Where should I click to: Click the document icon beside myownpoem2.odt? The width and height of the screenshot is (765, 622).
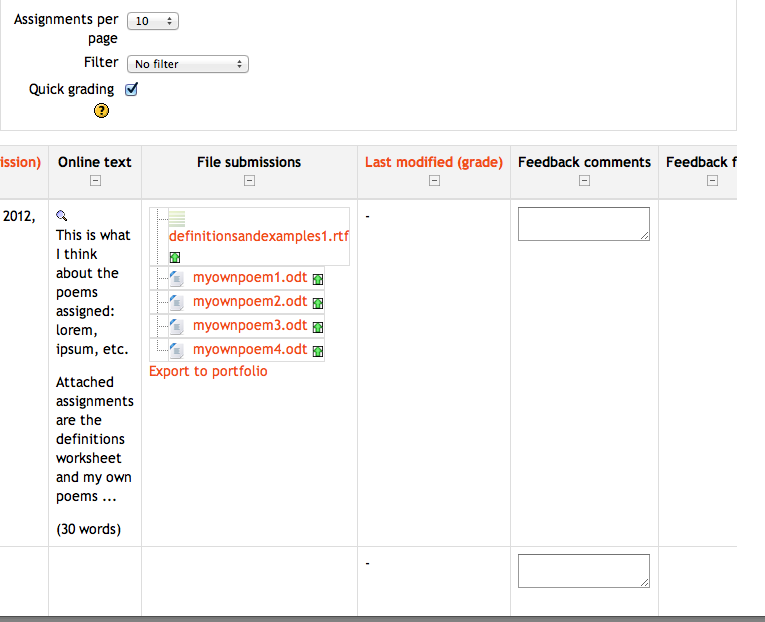(177, 302)
